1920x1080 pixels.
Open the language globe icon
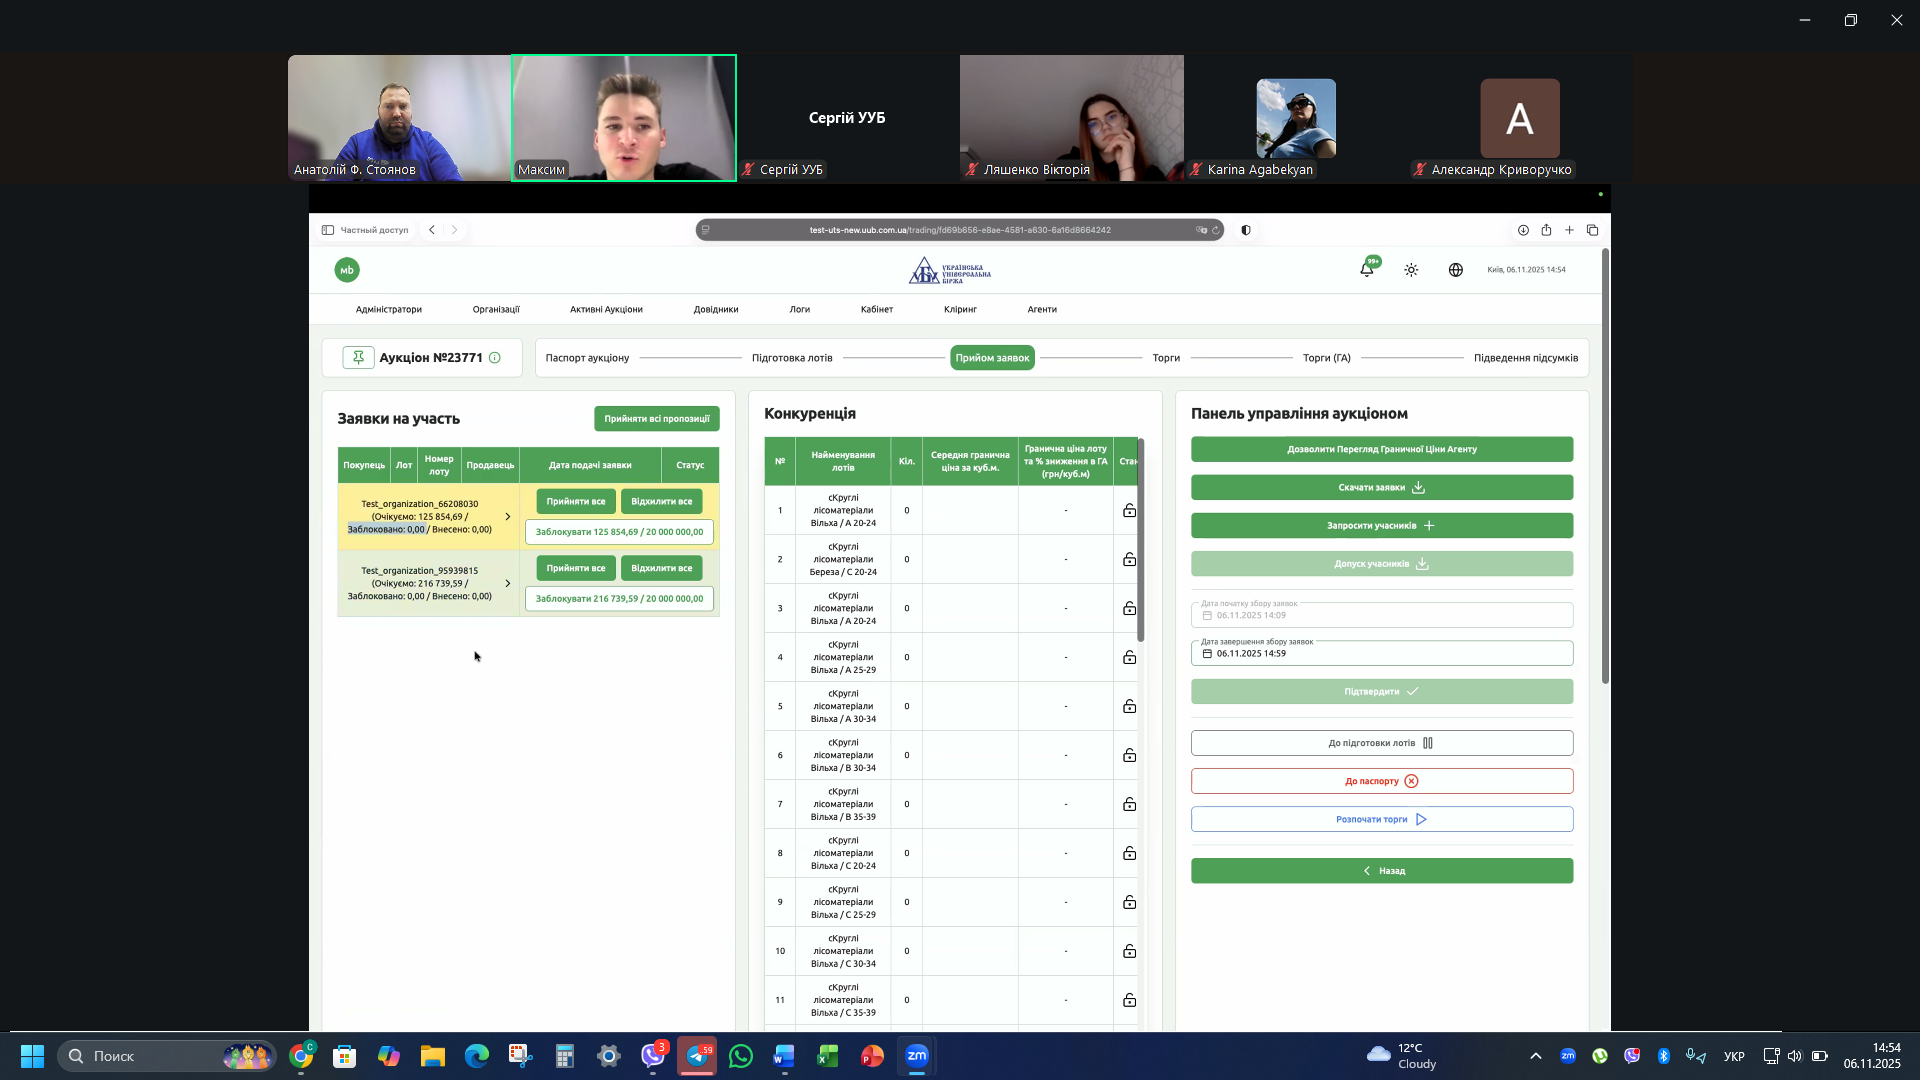[1456, 270]
